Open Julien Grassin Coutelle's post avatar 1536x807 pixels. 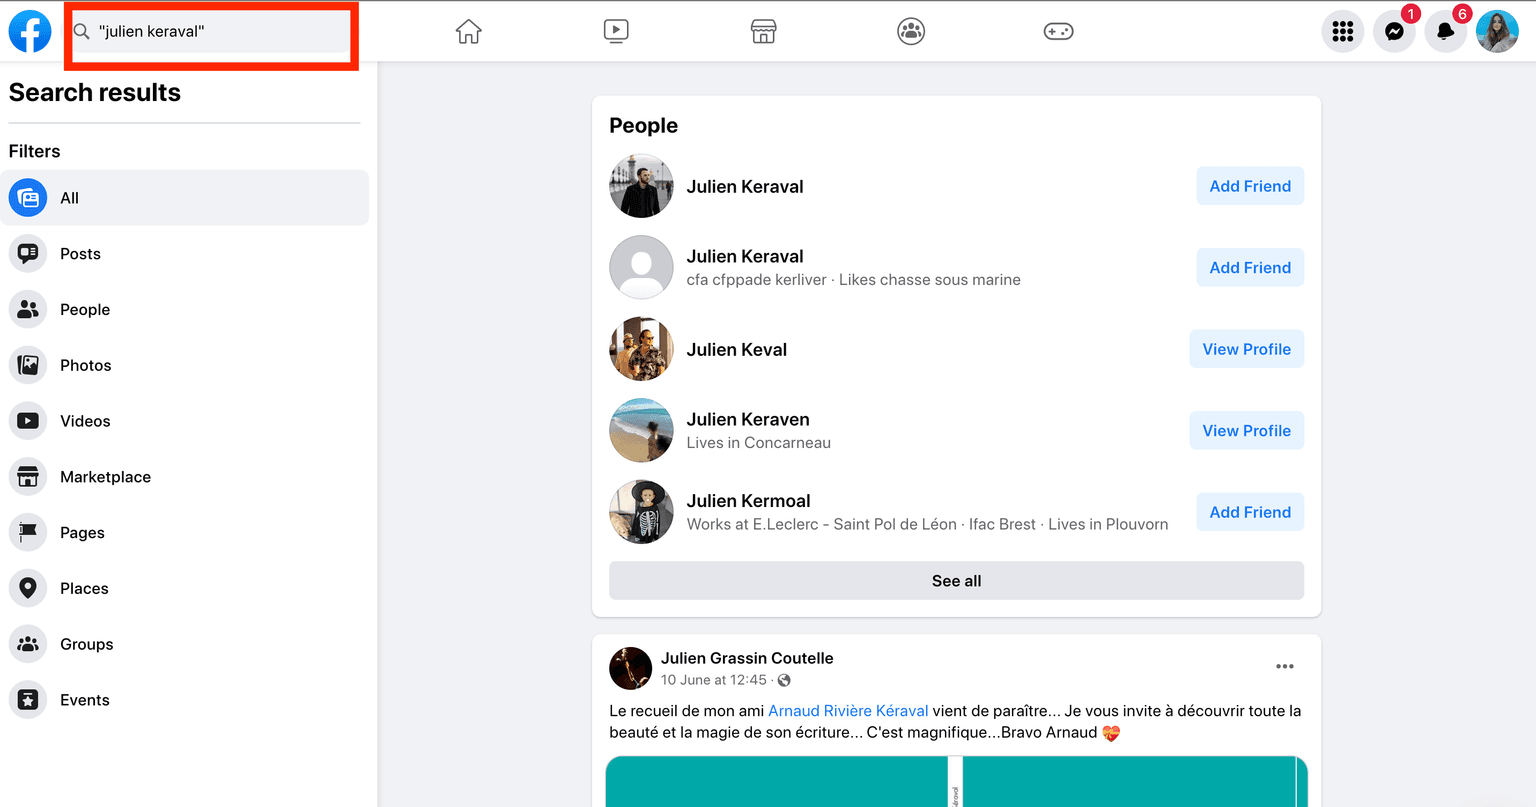tap(631, 668)
